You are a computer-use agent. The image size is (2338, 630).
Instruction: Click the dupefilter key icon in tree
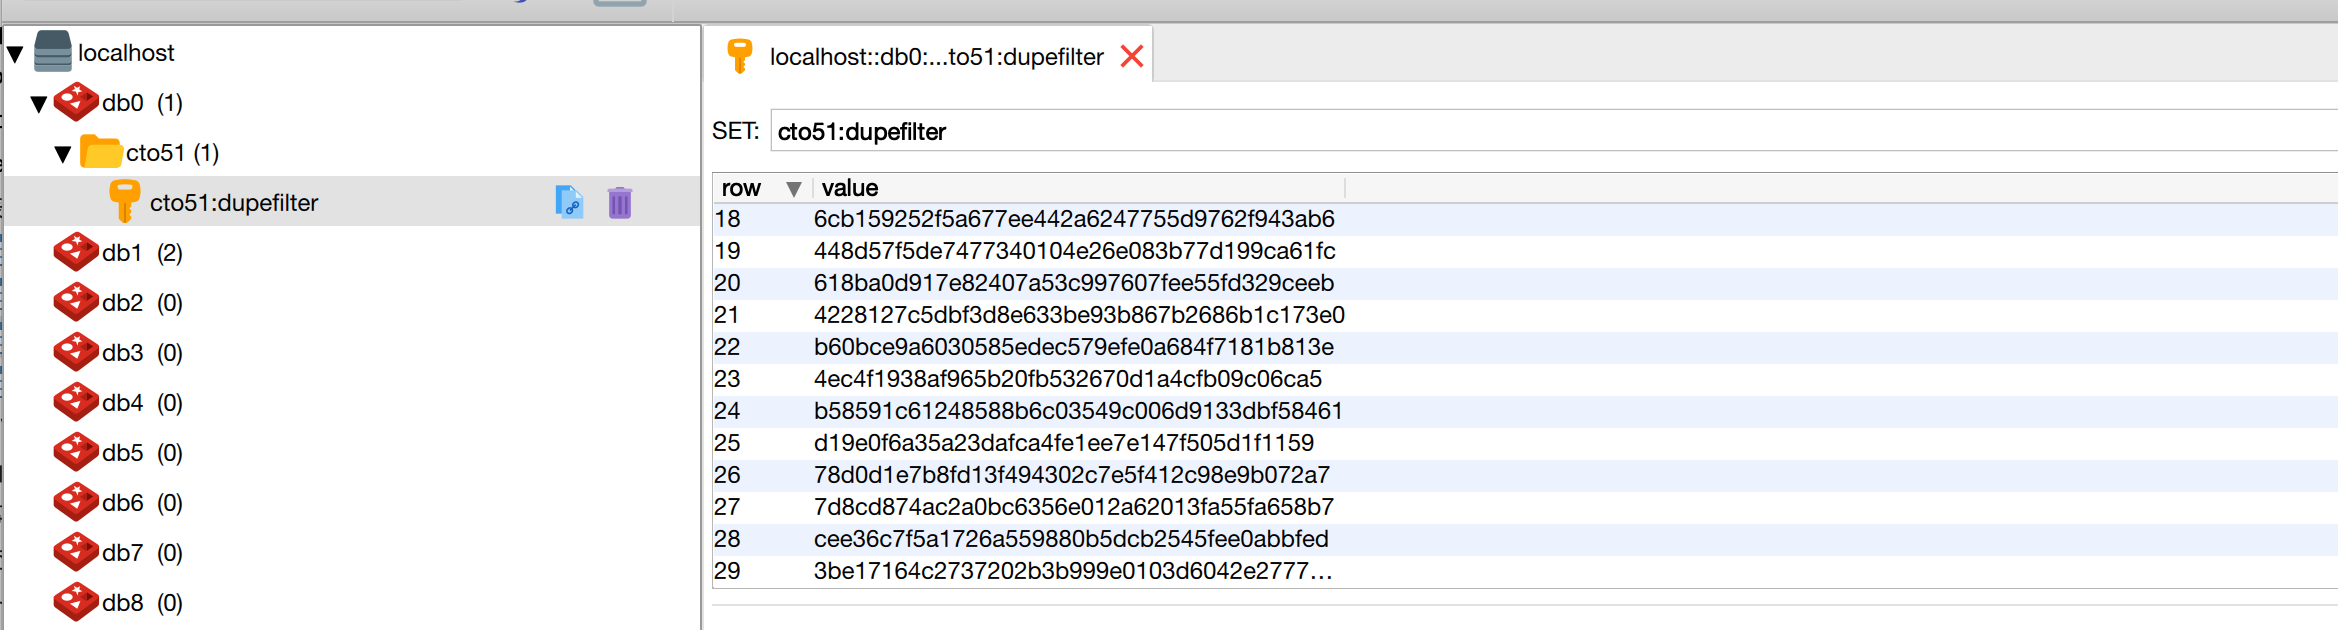point(124,201)
